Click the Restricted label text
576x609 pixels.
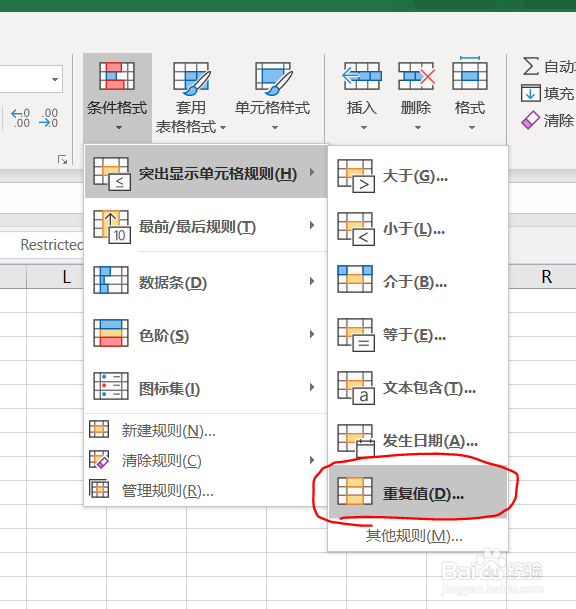52,245
